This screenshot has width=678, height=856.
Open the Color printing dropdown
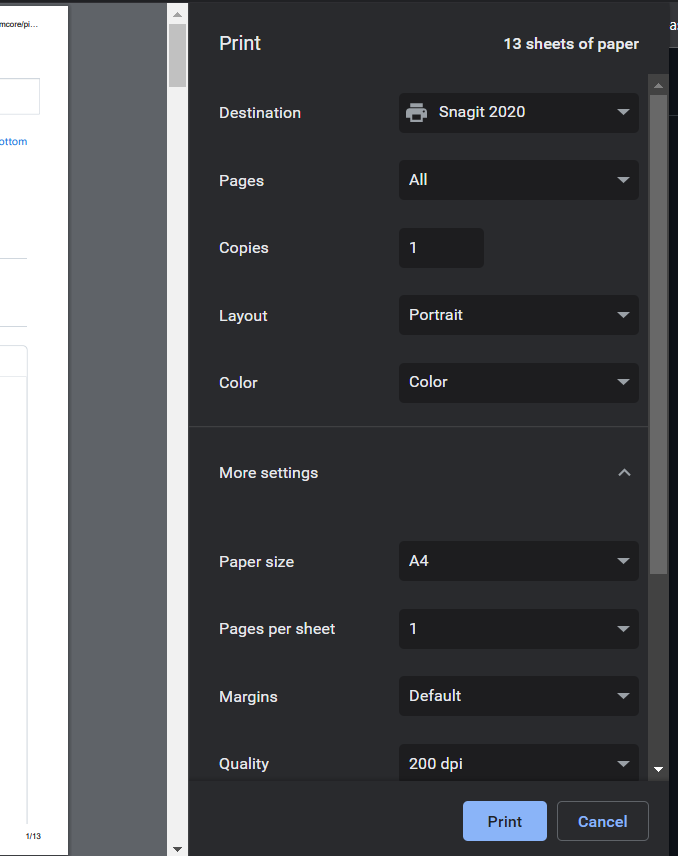click(x=518, y=383)
